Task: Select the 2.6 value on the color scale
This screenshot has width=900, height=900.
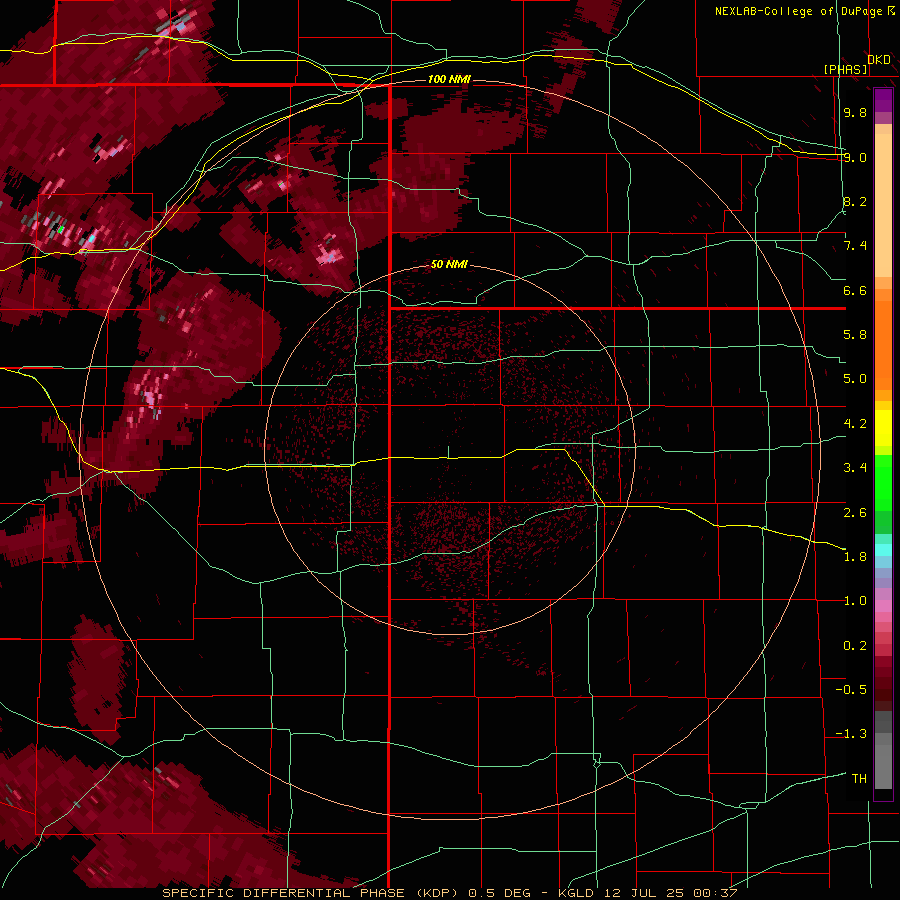Action: (855, 513)
